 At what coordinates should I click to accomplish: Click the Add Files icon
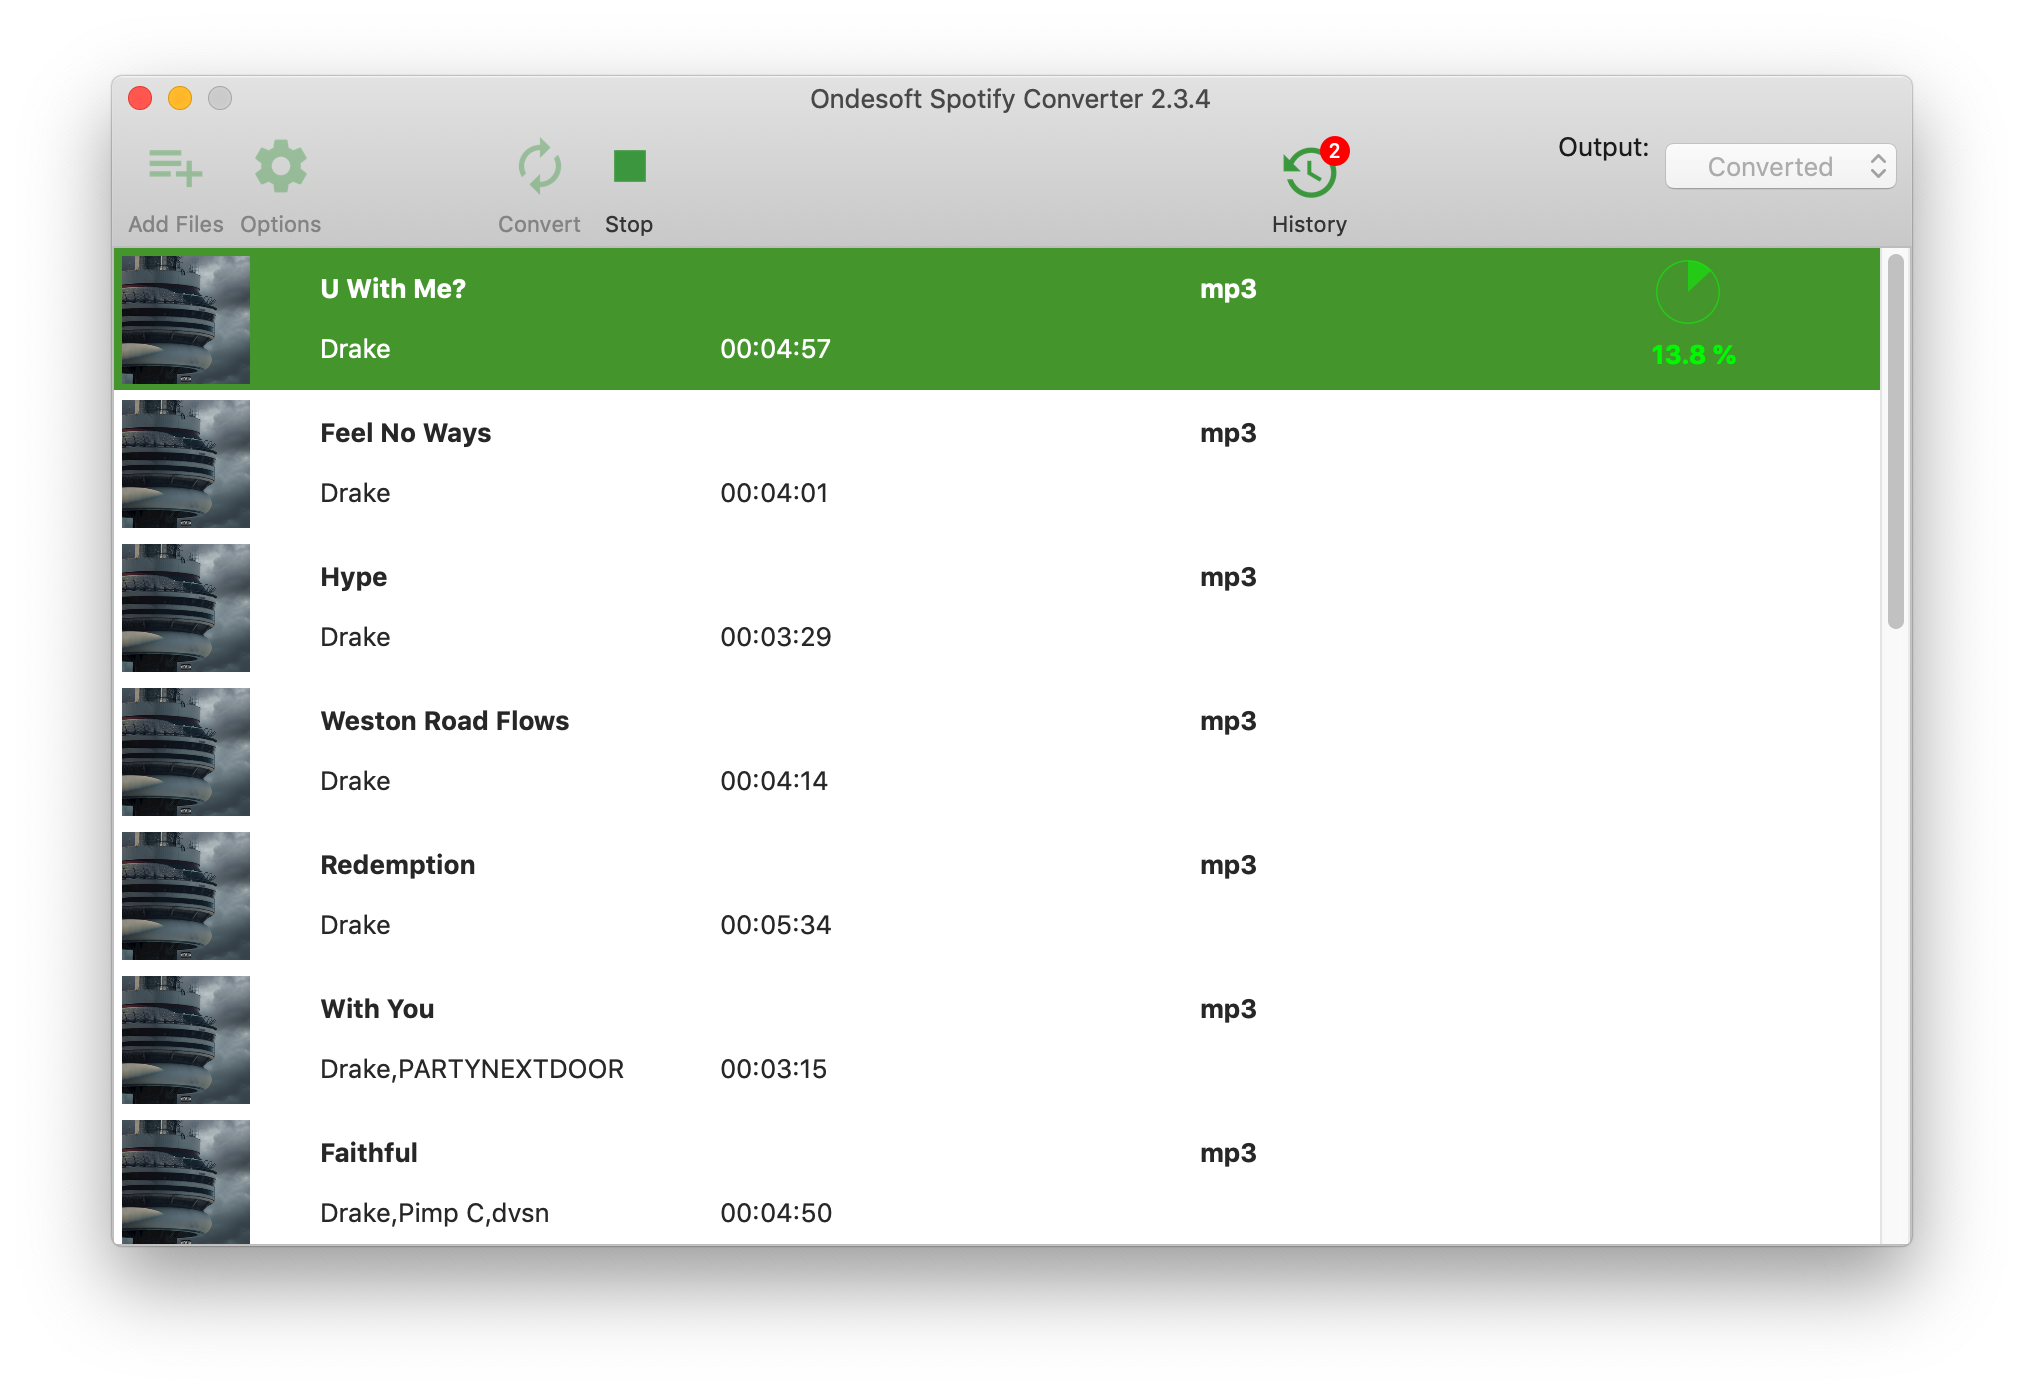[174, 168]
